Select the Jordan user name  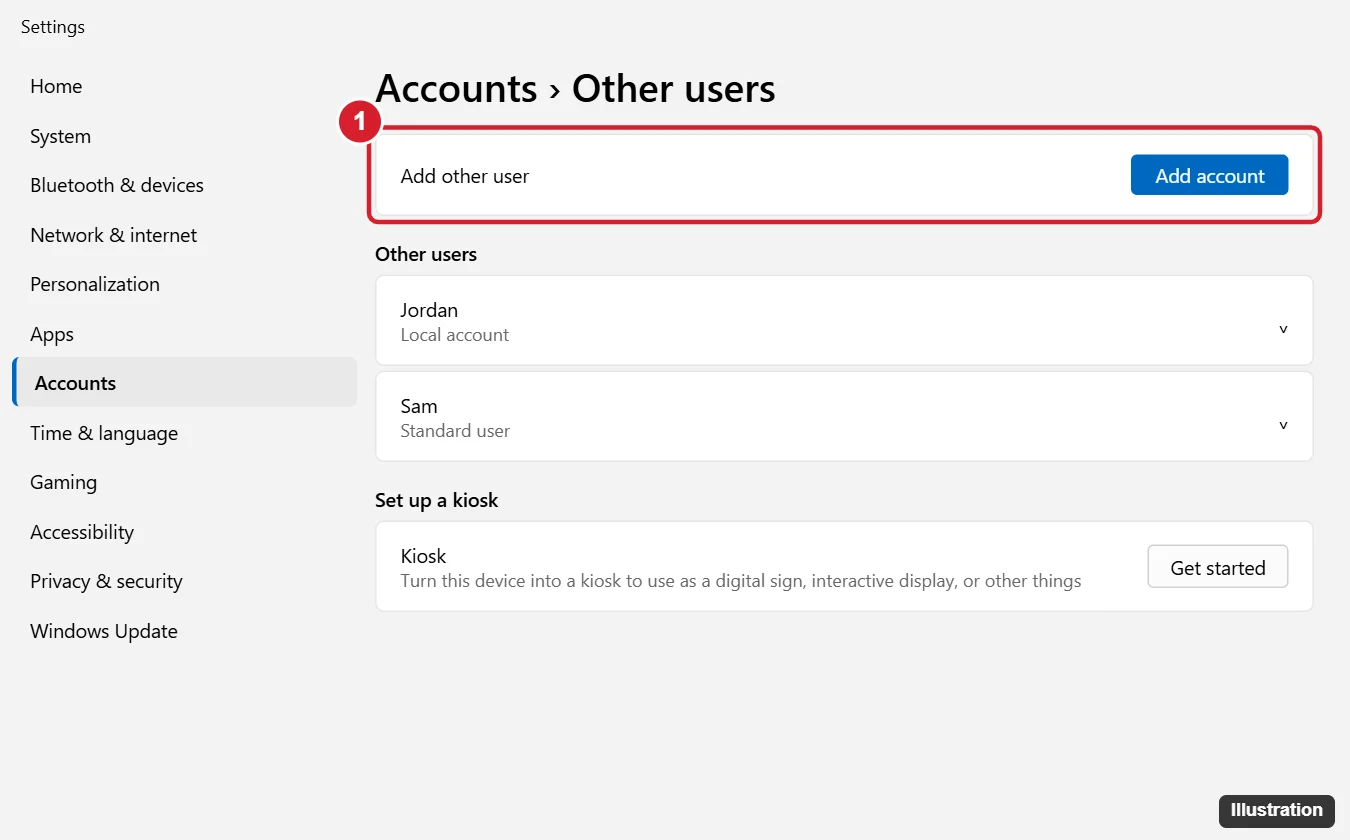(429, 310)
